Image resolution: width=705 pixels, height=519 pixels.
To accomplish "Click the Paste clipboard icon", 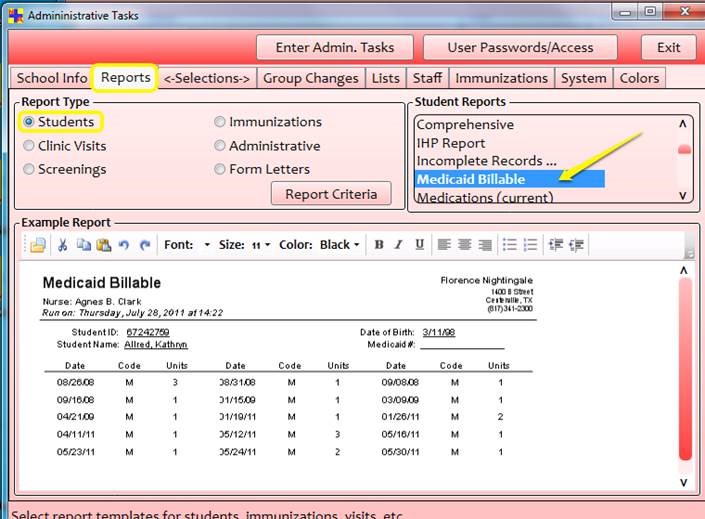I will [104, 245].
